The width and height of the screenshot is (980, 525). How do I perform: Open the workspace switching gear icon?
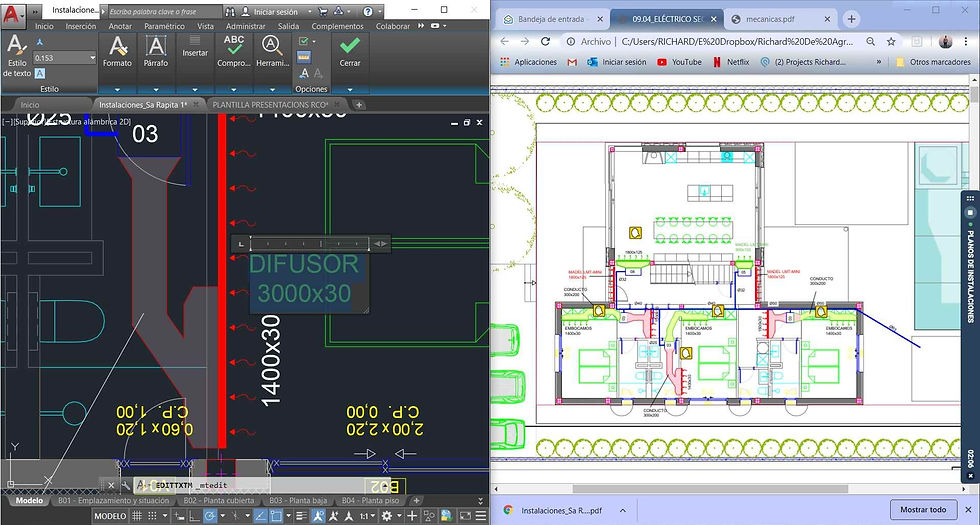click(387, 516)
